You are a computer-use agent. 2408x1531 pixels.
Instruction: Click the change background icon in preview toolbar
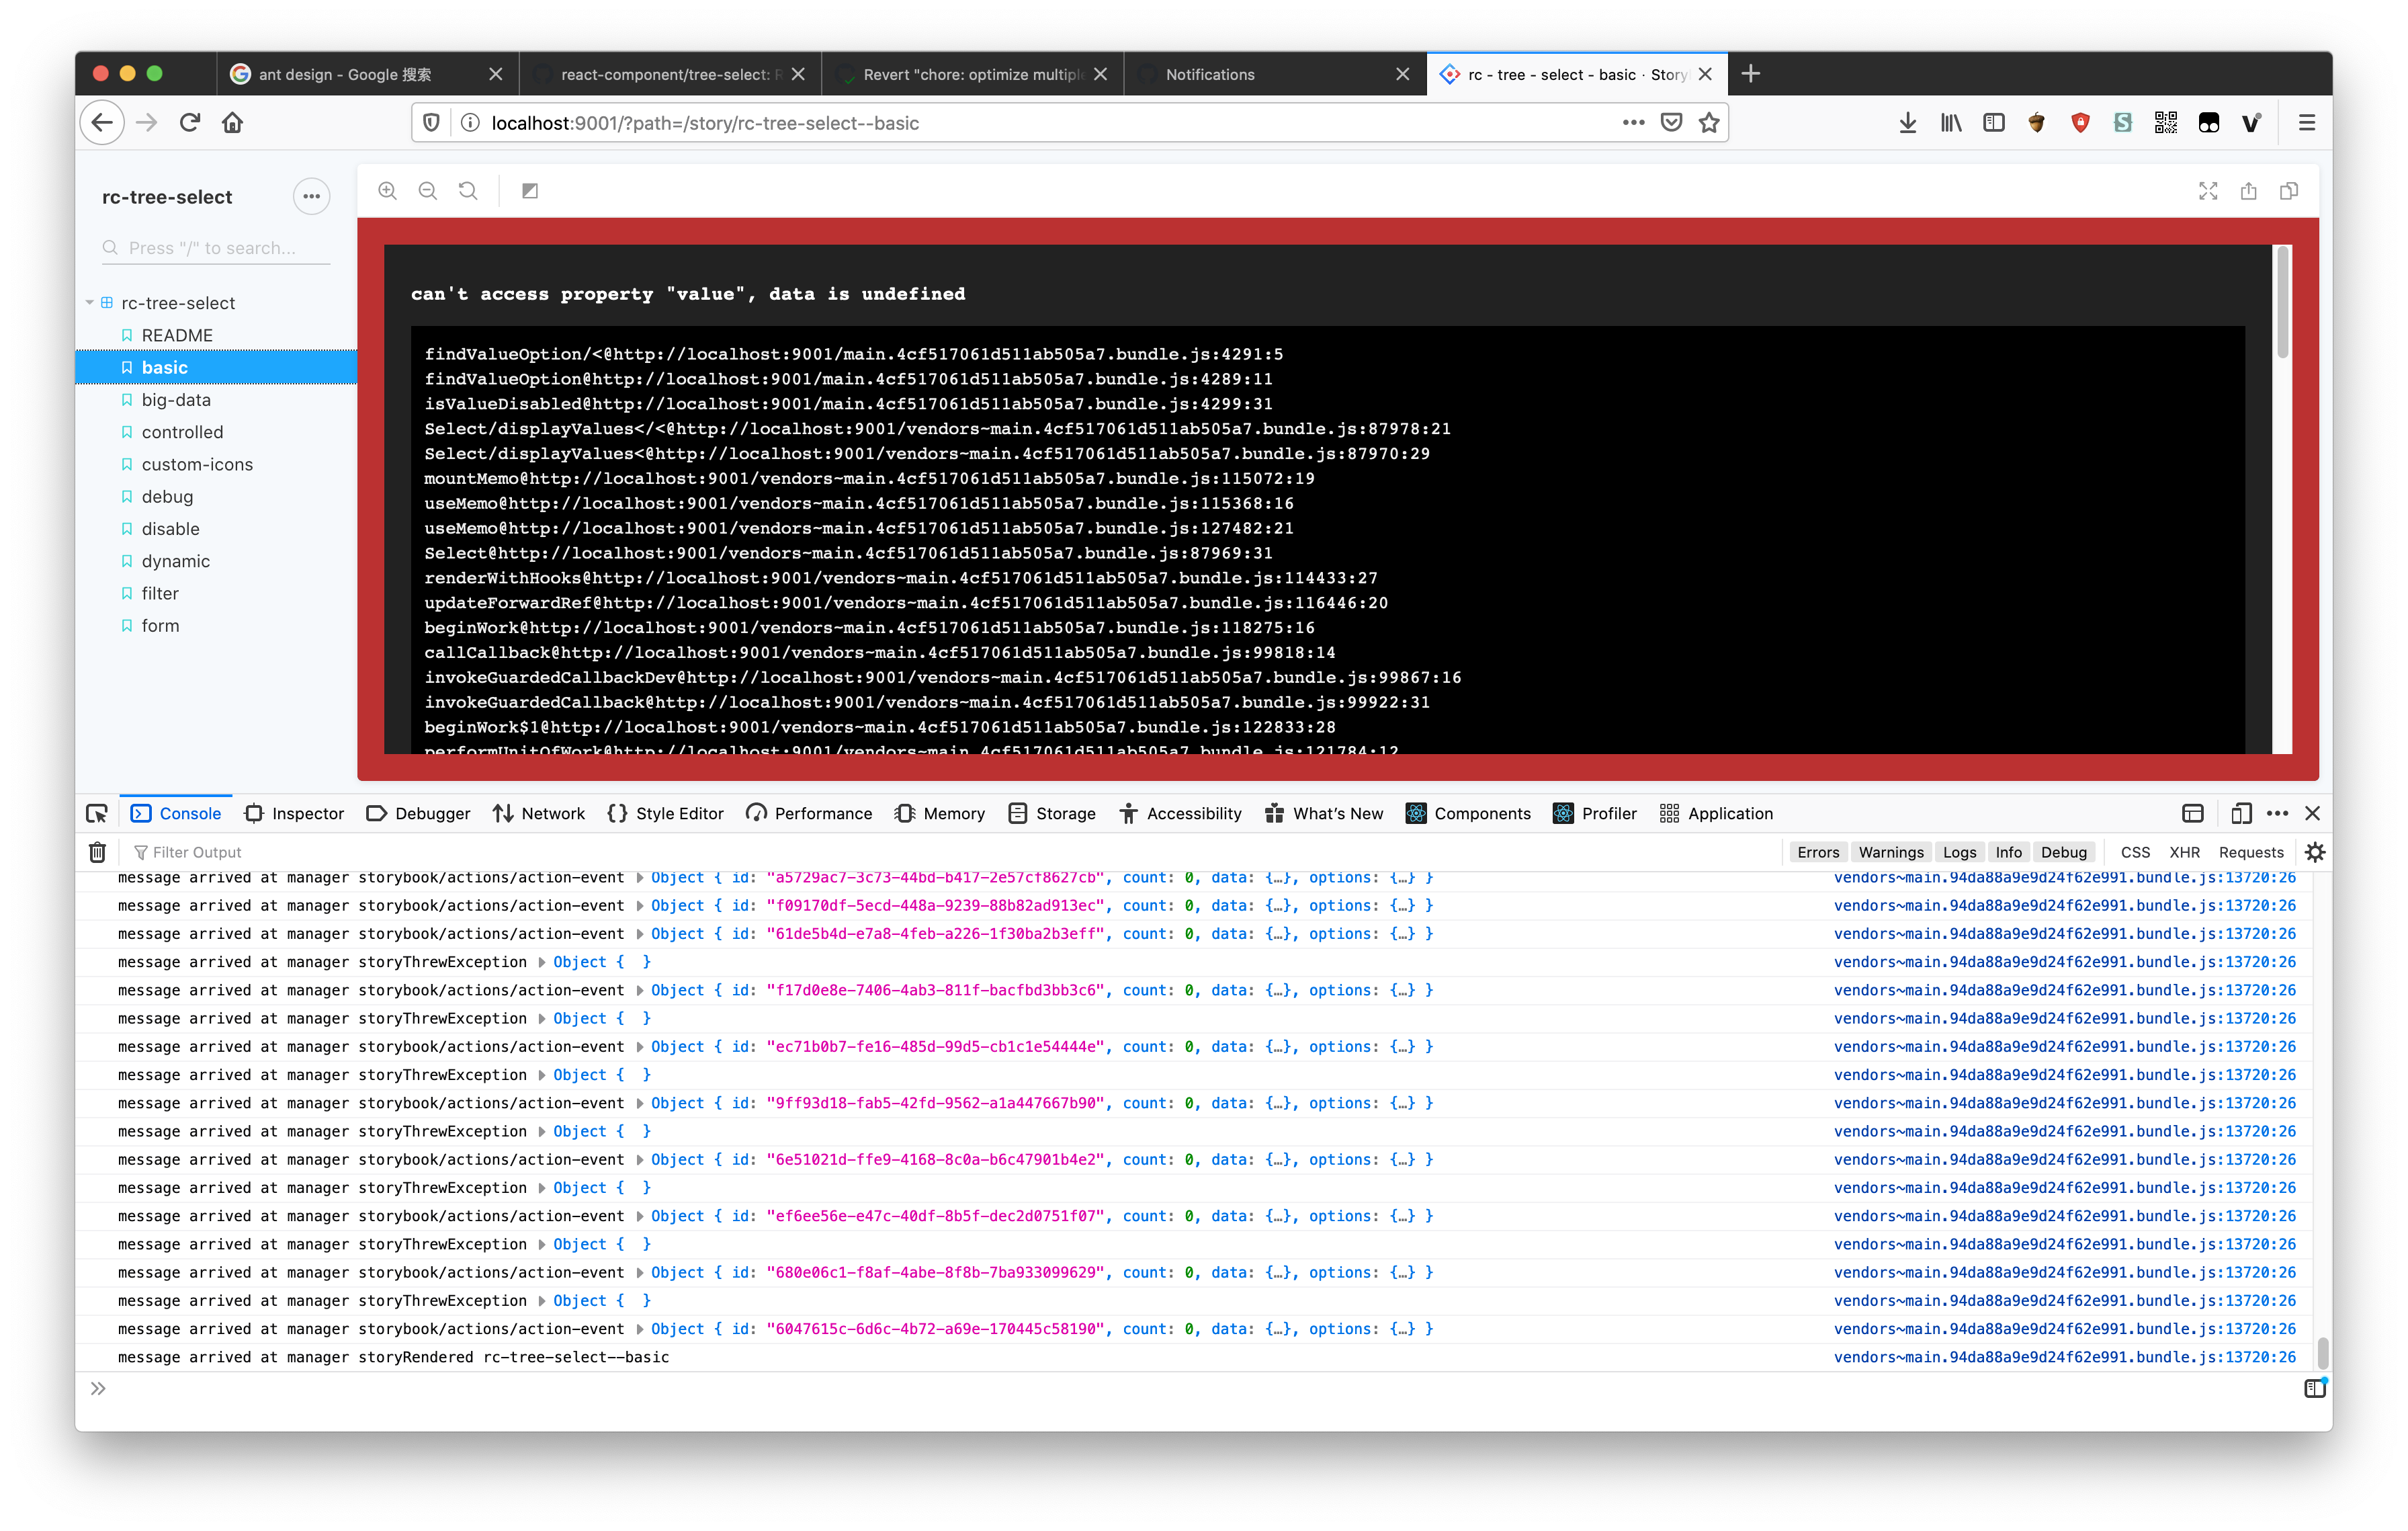click(530, 191)
